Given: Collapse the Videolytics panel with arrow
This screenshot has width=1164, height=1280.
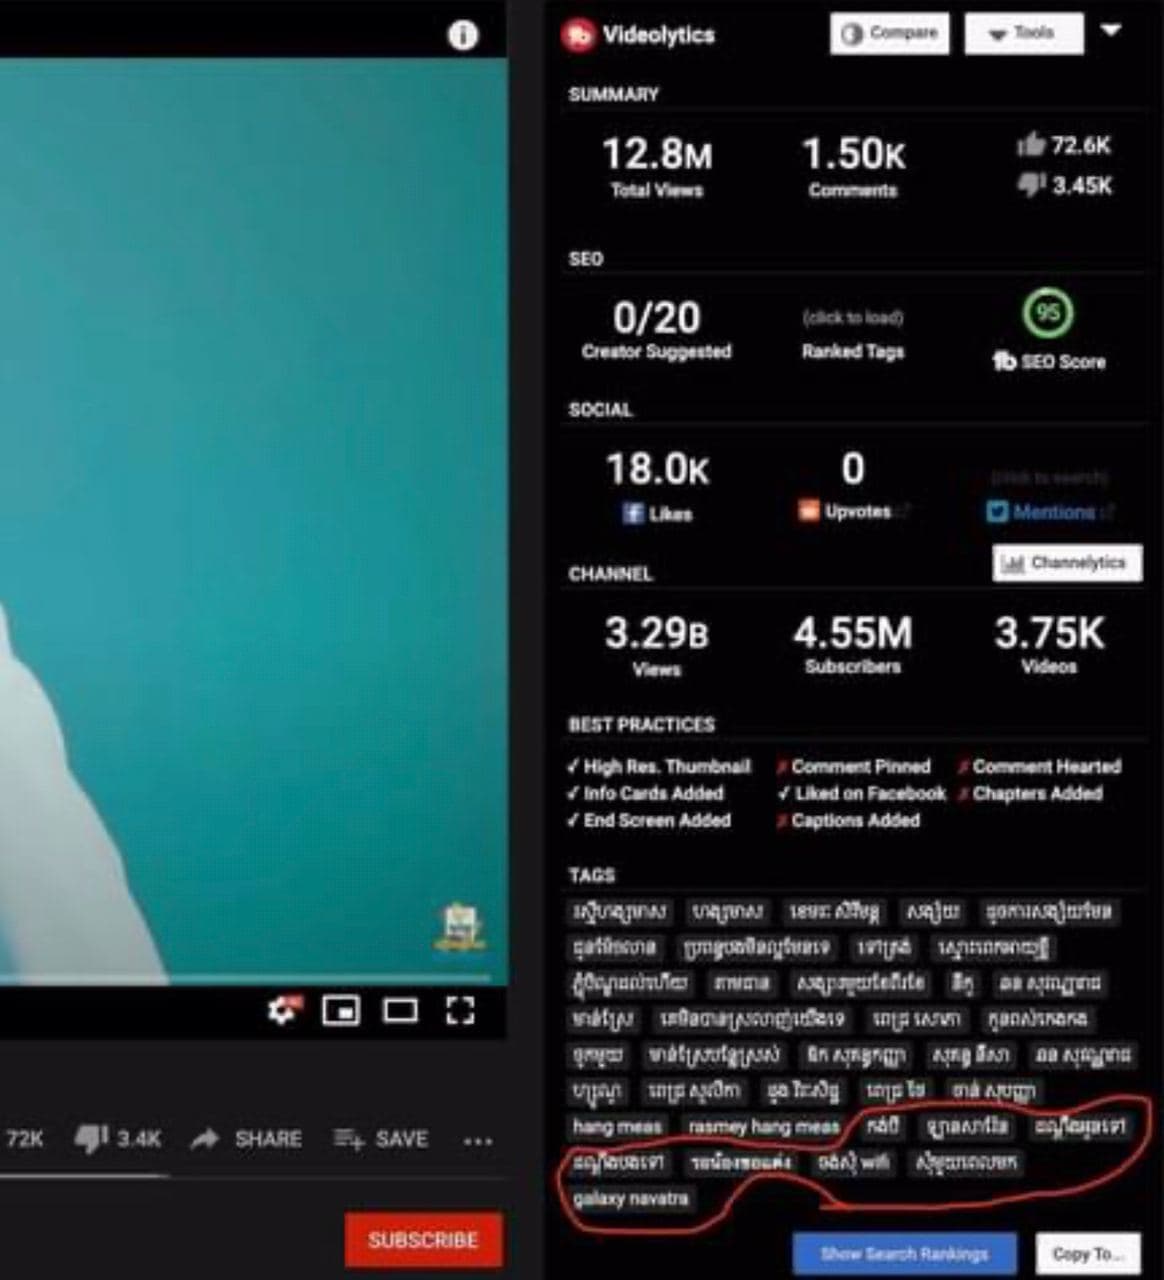Looking at the screenshot, I should click(x=1111, y=30).
